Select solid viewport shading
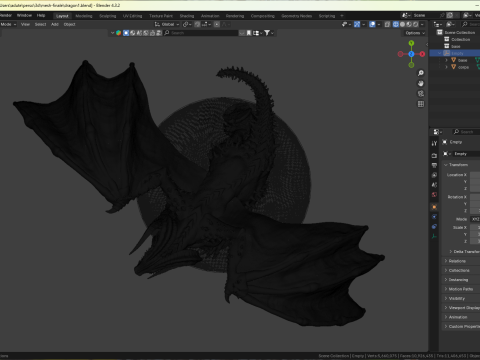Viewport: 480px width, 360px height. coord(402,24)
